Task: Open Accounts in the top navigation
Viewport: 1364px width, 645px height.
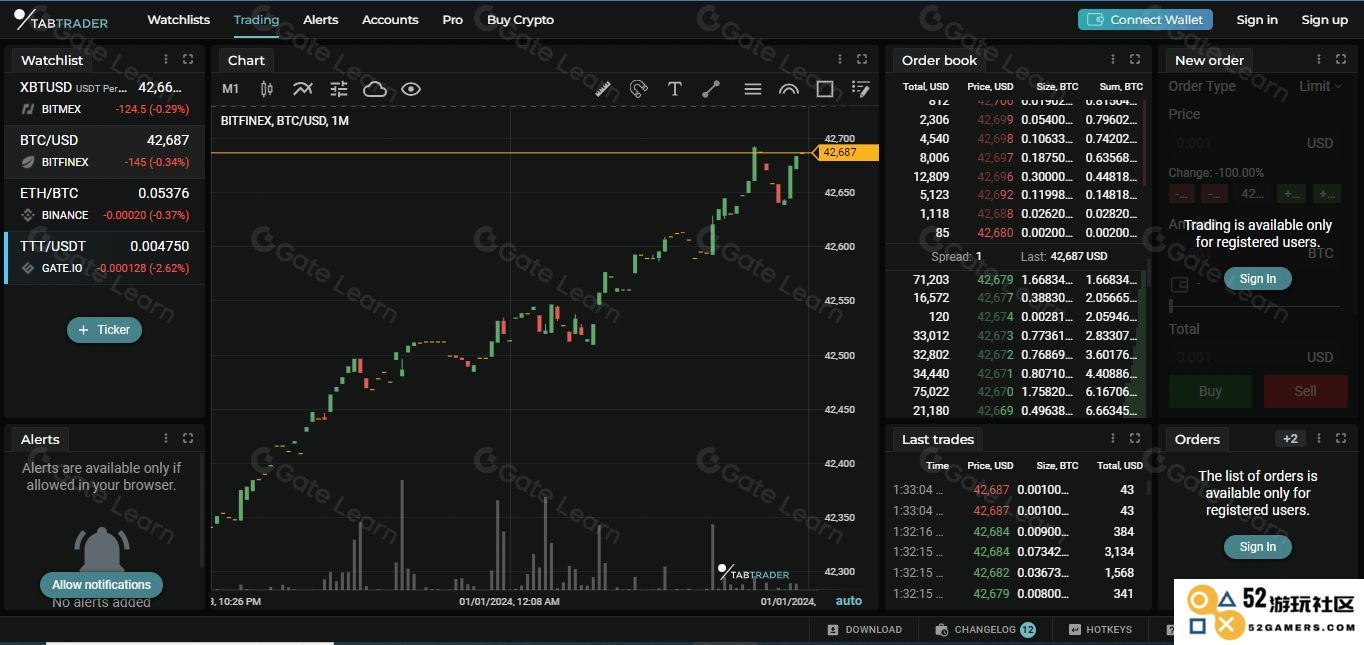Action: click(x=390, y=20)
